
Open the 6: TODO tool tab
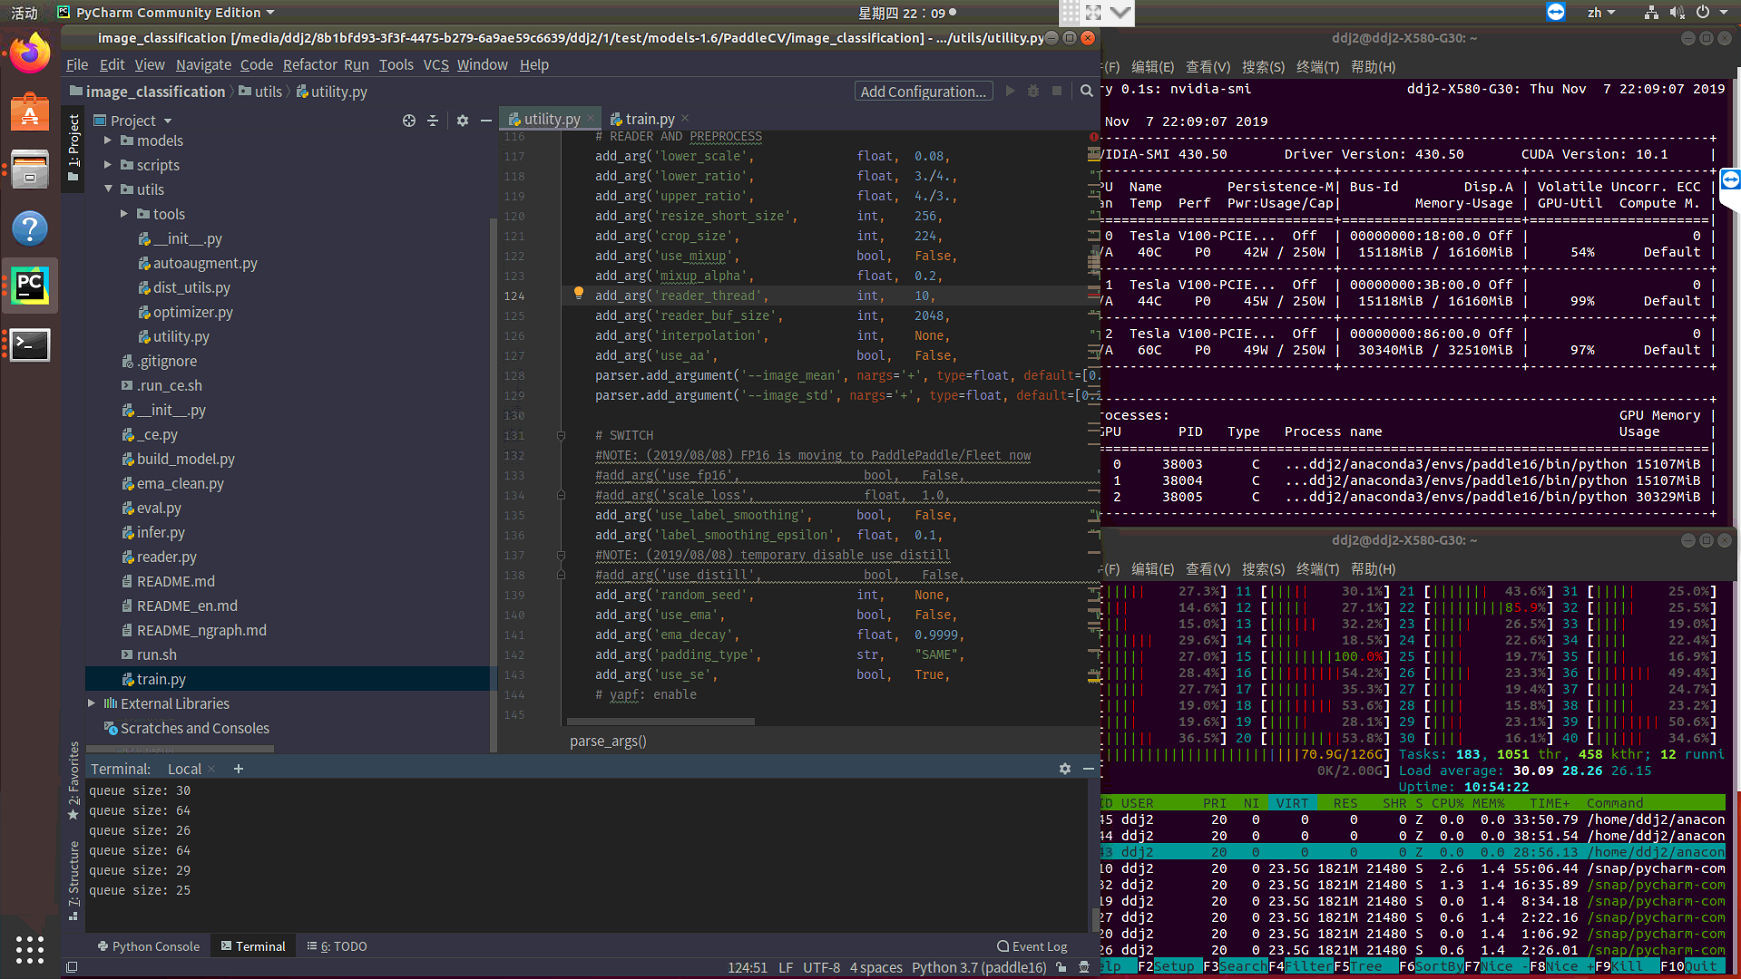(337, 946)
